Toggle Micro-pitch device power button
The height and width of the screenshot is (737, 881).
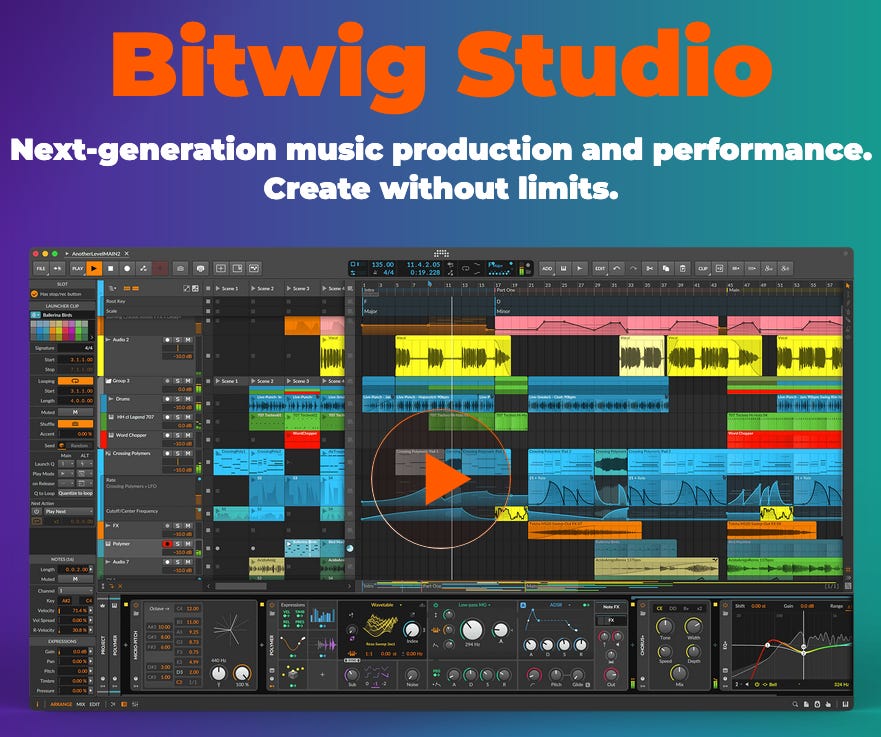(135, 606)
